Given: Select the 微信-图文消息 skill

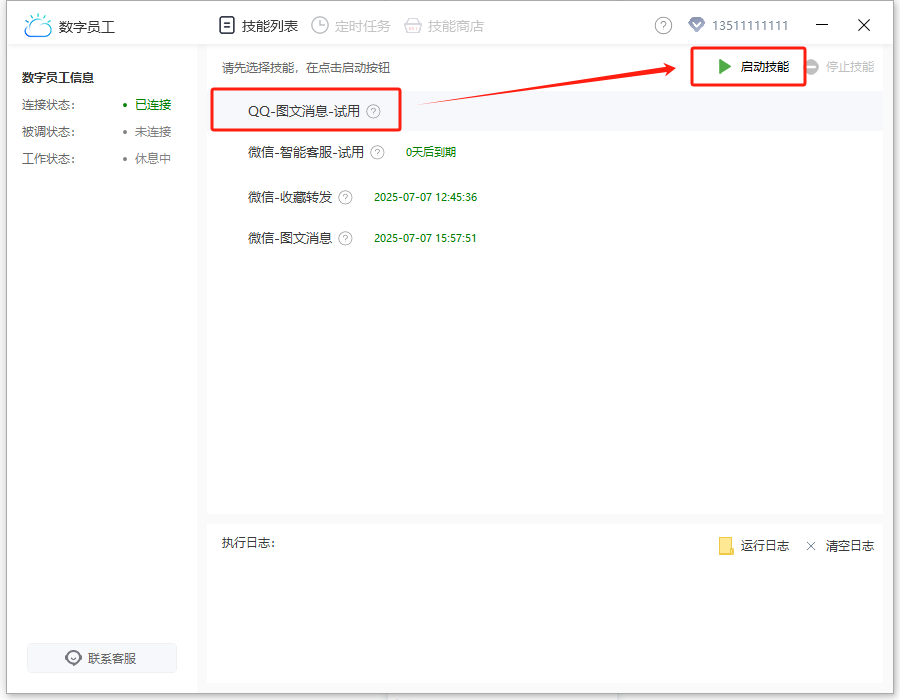Looking at the screenshot, I should (x=290, y=238).
